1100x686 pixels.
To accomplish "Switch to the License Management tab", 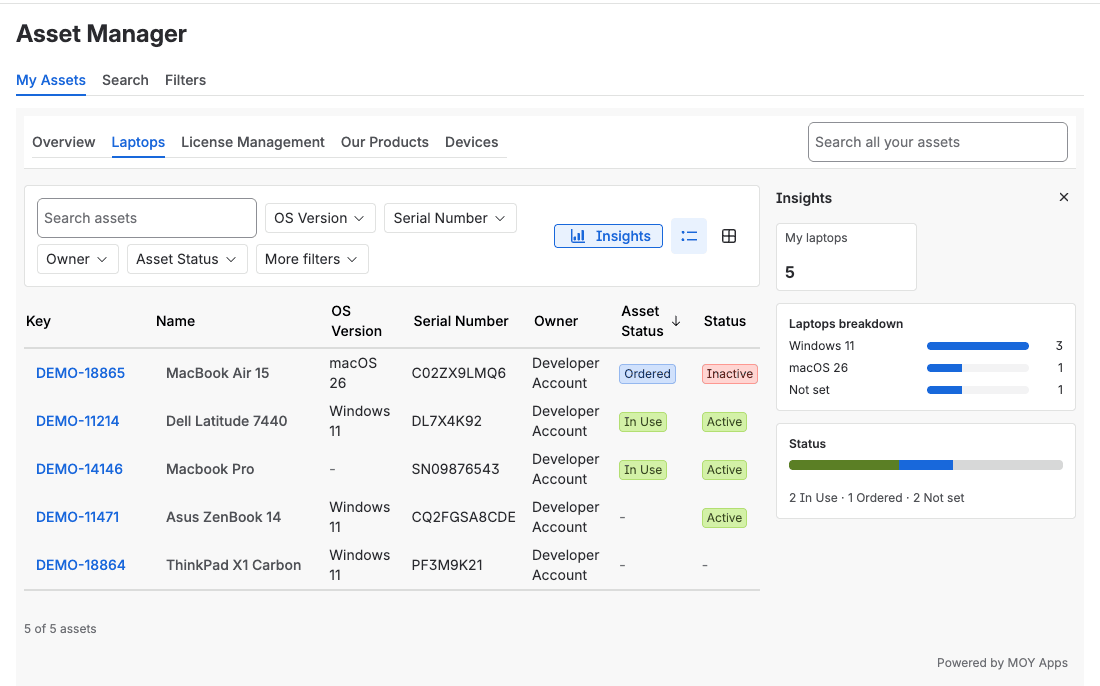I will click(x=253, y=142).
